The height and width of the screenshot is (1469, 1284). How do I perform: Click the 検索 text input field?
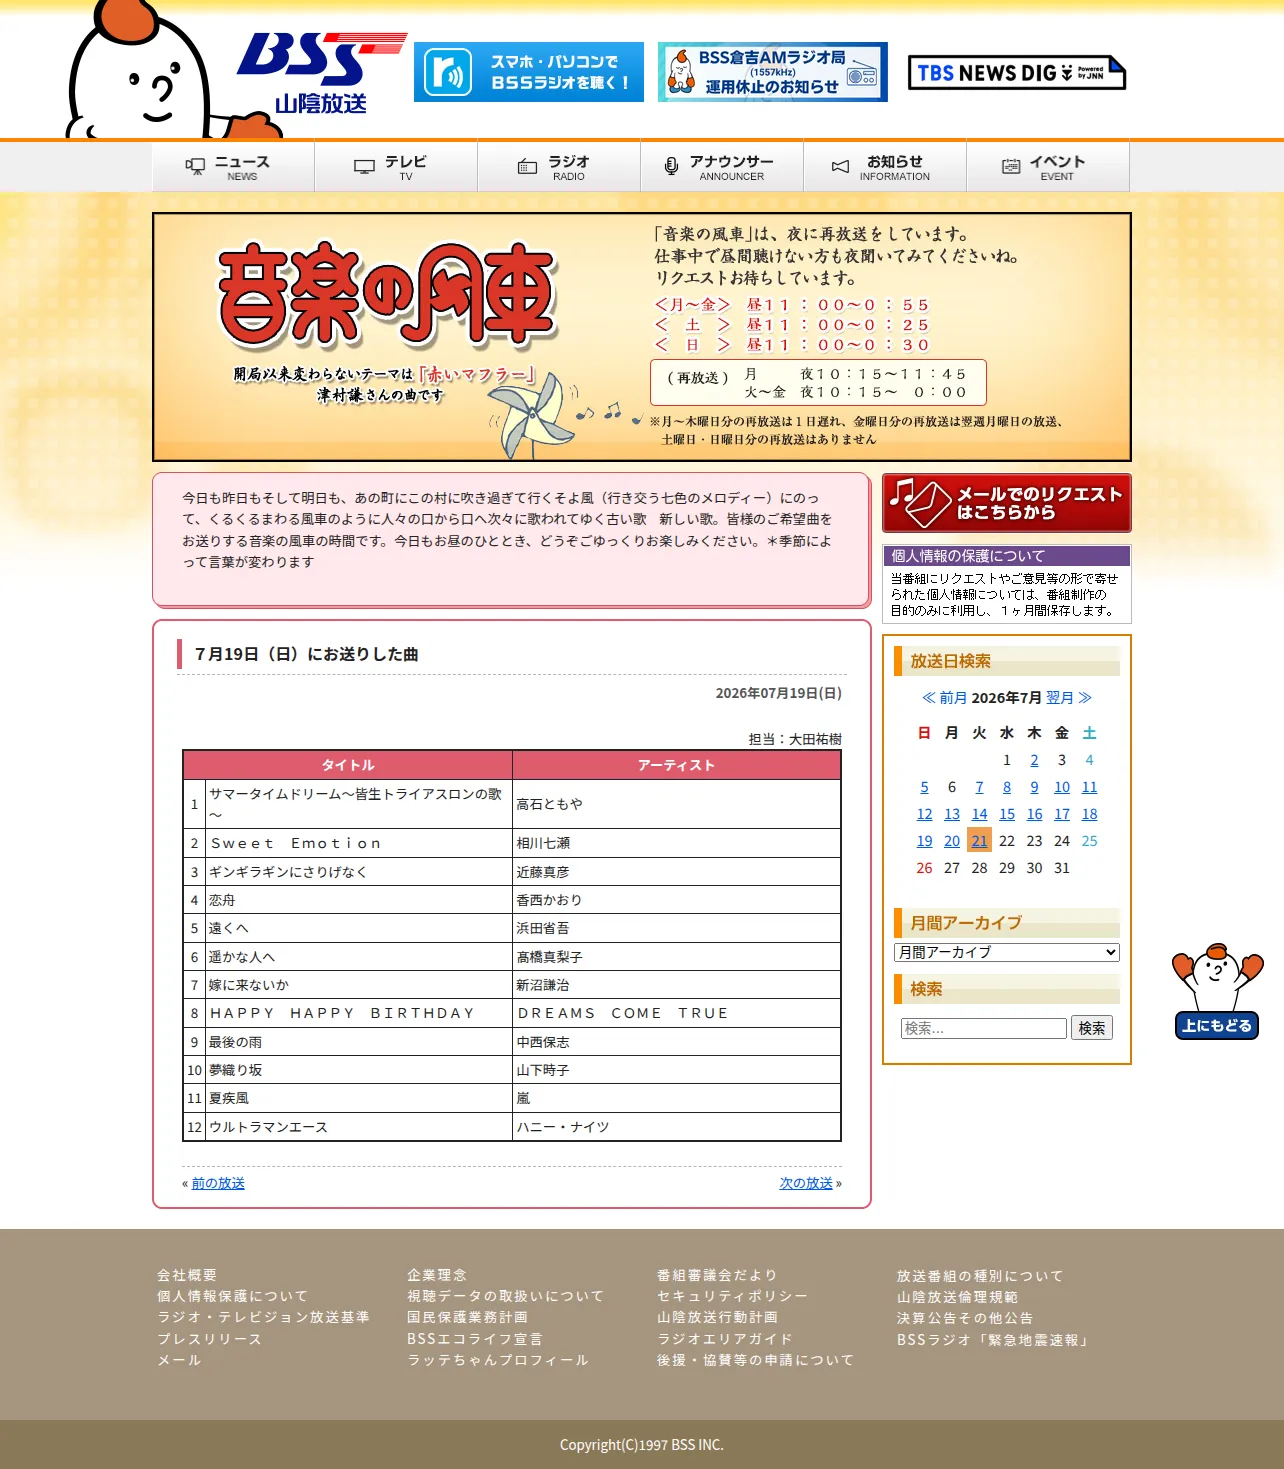pyautogui.click(x=984, y=1028)
